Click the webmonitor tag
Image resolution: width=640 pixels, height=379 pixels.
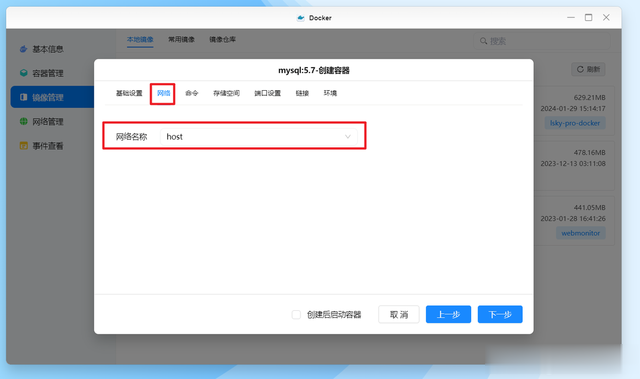point(580,233)
